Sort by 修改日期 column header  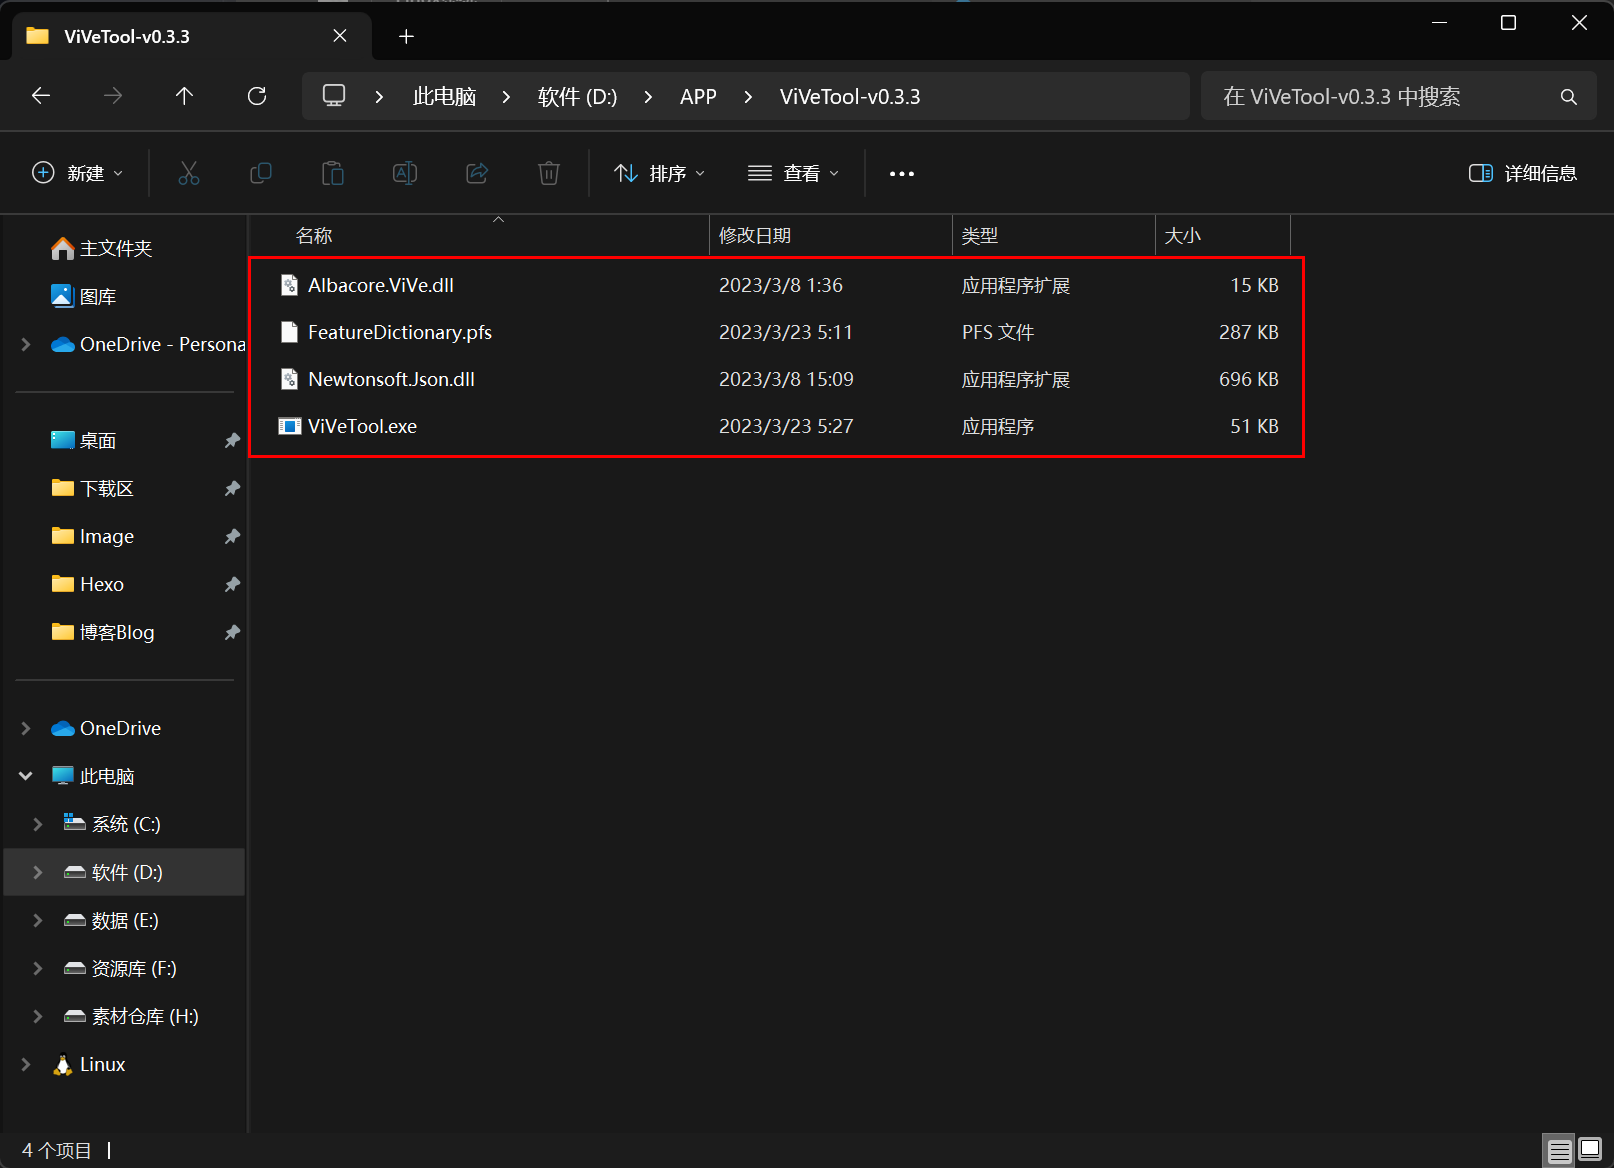[831, 236]
